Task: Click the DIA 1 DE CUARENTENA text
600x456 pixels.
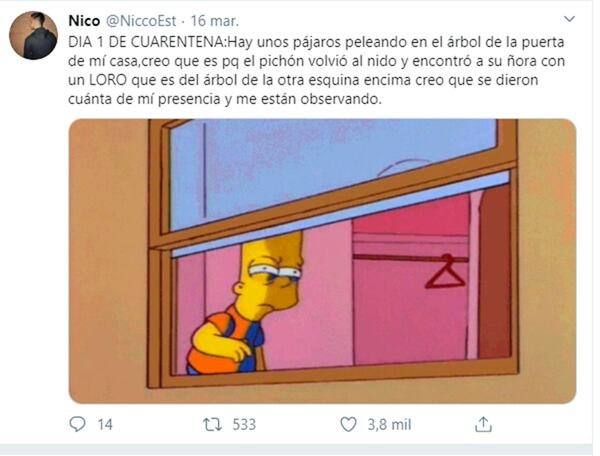Action: pyautogui.click(x=147, y=42)
